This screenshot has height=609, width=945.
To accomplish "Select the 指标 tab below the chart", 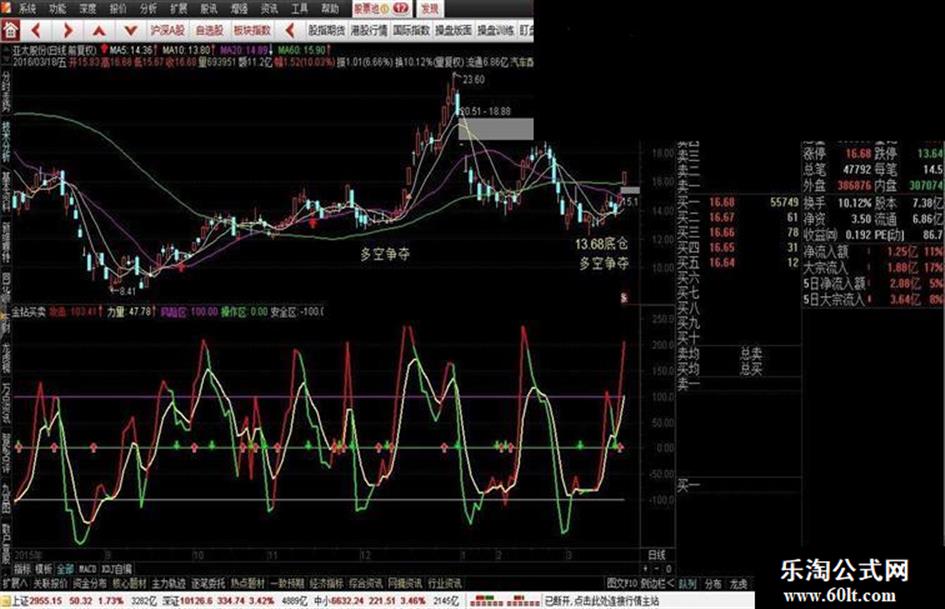I will click(22, 569).
